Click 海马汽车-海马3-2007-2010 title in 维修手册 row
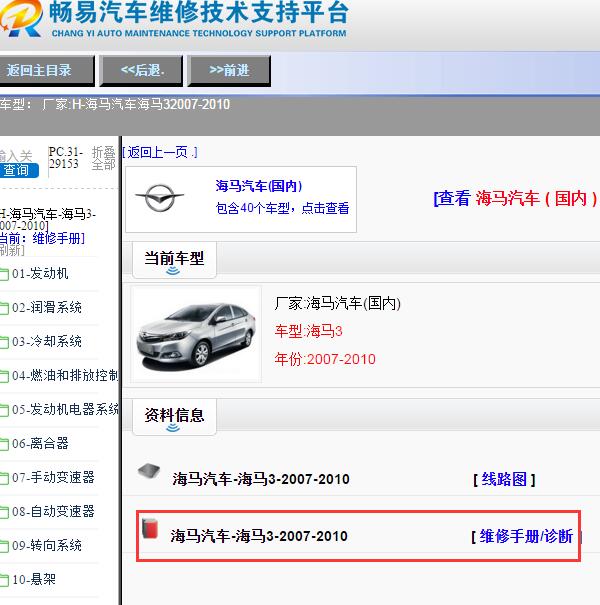Viewport: 600px width, 605px height. [x=259, y=536]
